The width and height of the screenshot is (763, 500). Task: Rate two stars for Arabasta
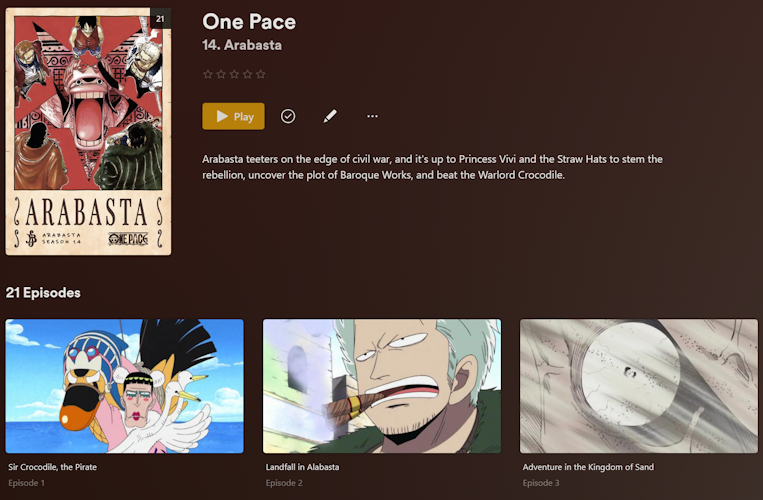221,74
